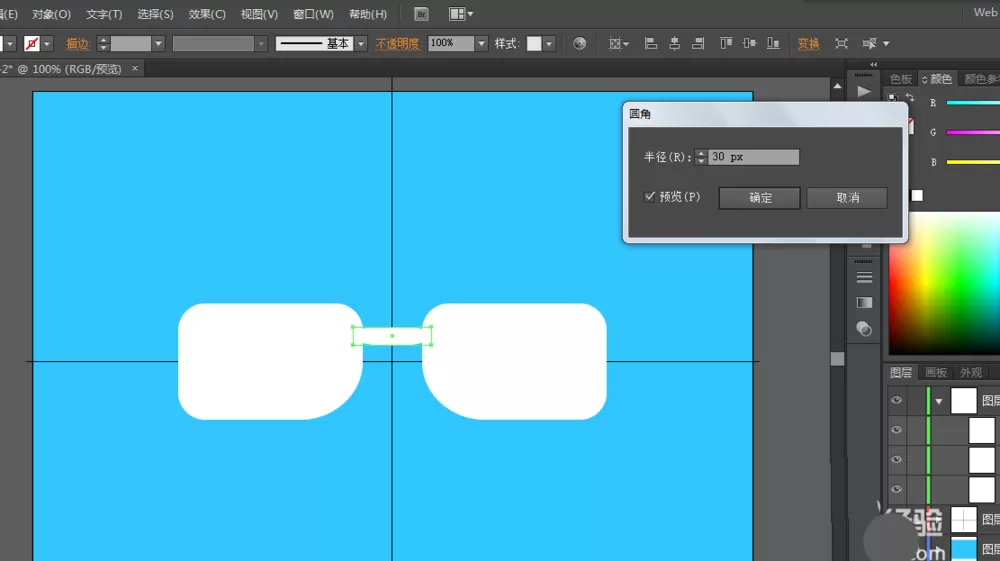Click the horizontal align center icon
This screenshot has height=561, width=1000.
click(x=674, y=43)
